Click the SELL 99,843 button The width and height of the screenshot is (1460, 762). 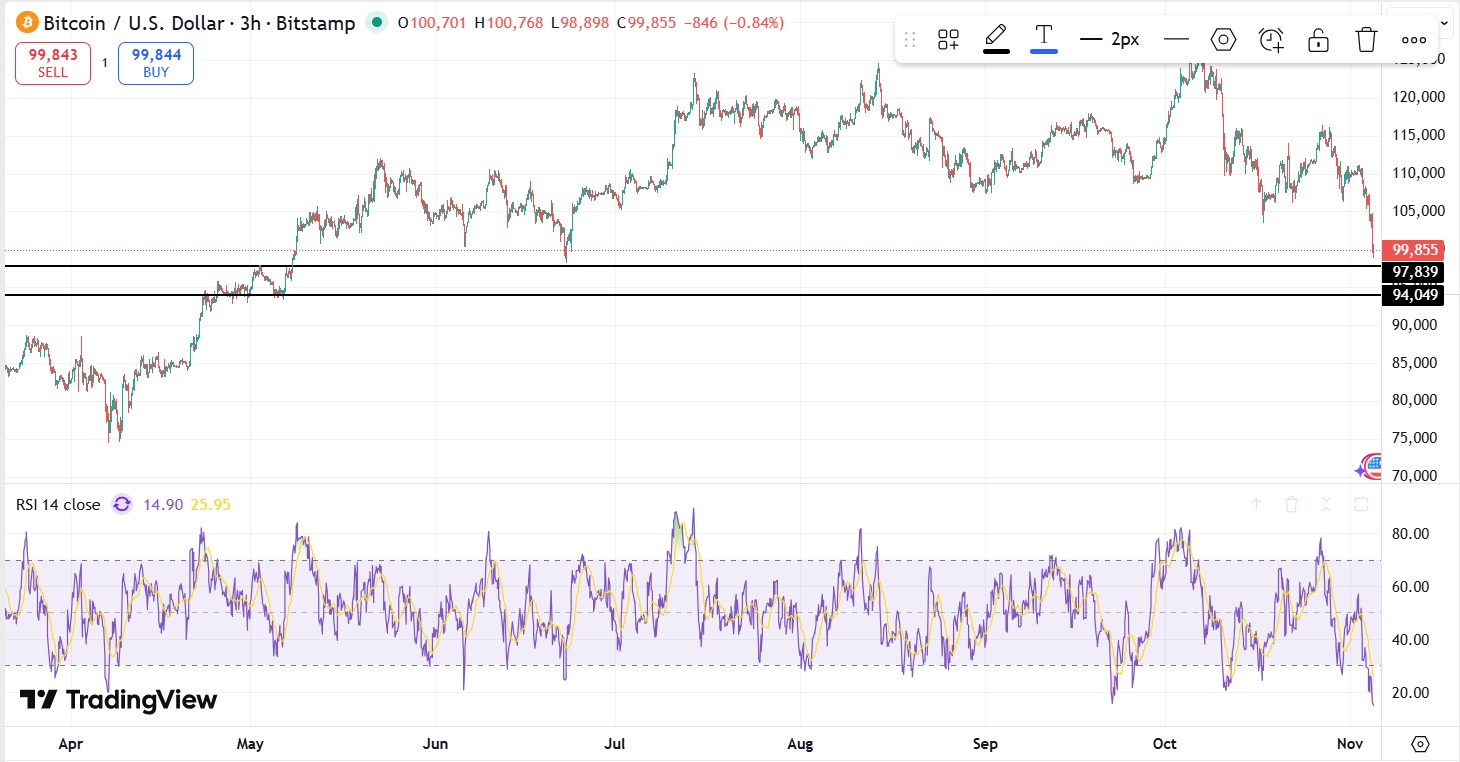coord(53,63)
